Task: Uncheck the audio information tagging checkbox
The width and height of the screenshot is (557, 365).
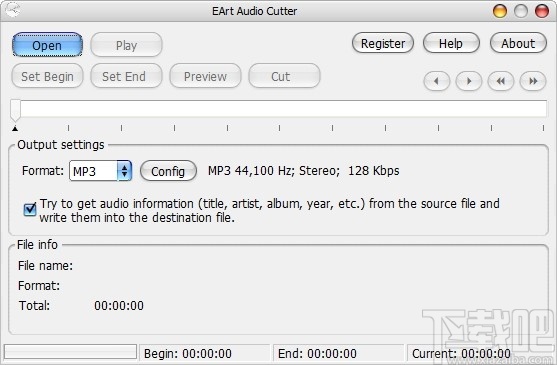Action: pyautogui.click(x=30, y=209)
